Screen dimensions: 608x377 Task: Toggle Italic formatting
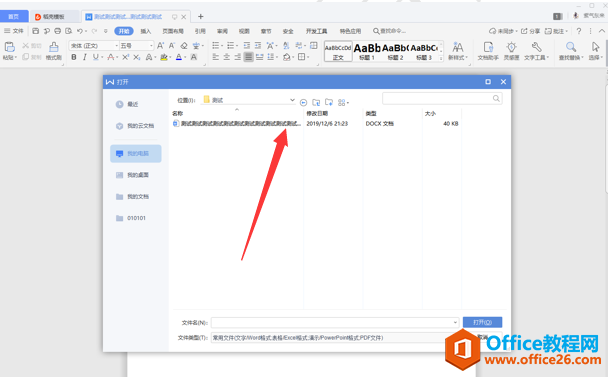85,57
